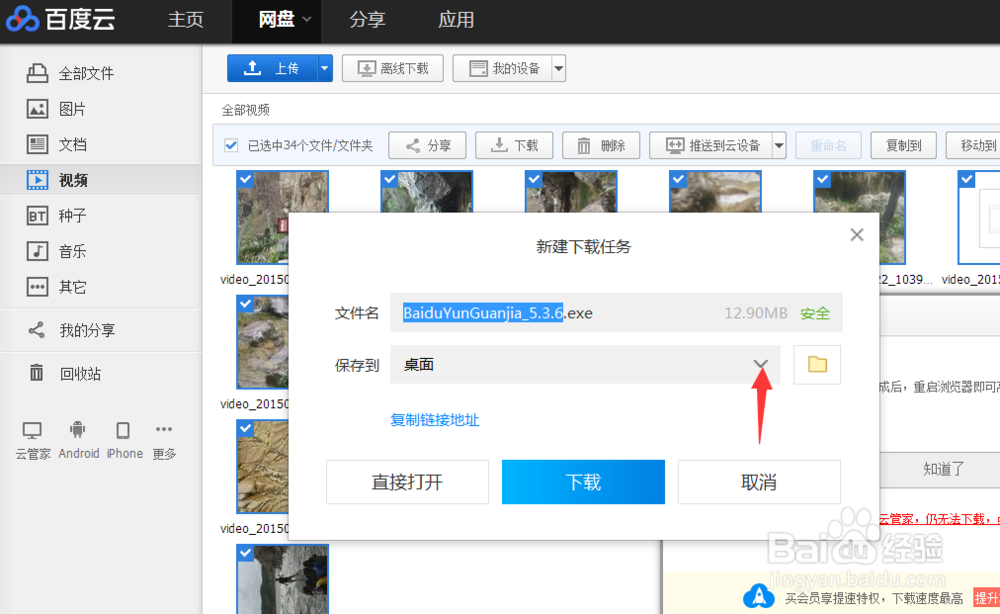This screenshot has height=614, width=1000.
Task: Go to the 应用 apps tab
Action: (x=456, y=20)
